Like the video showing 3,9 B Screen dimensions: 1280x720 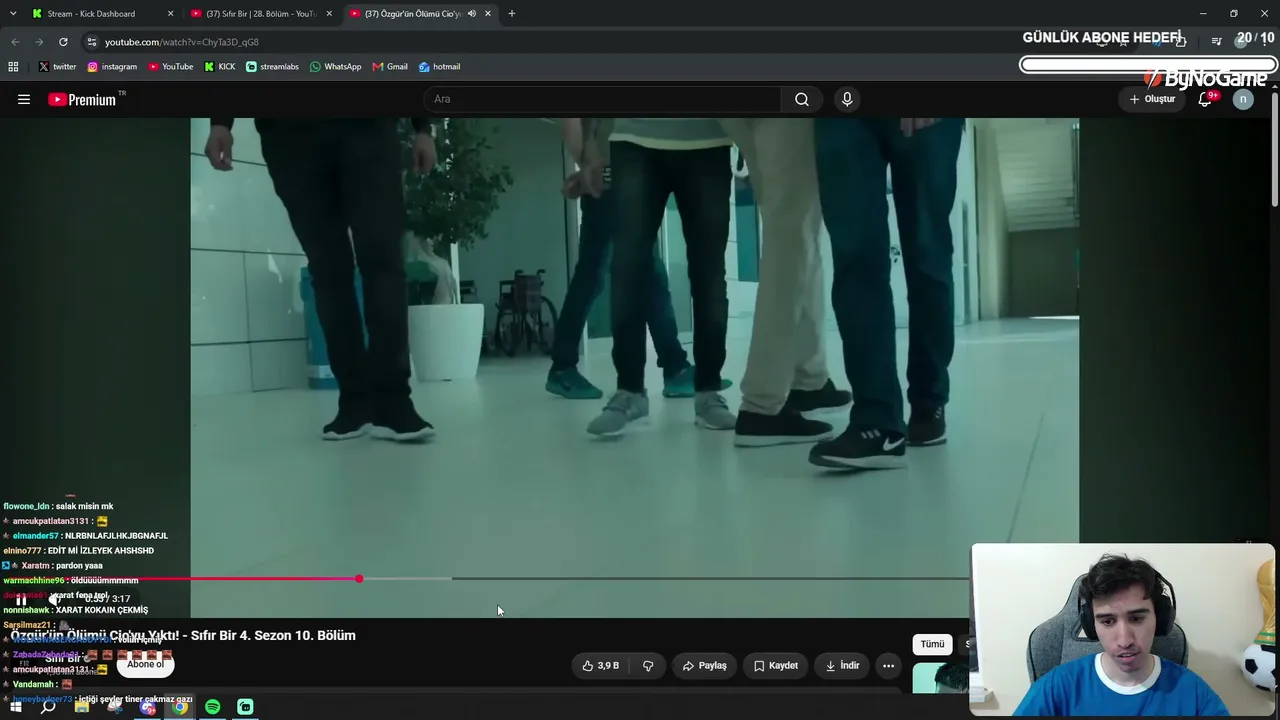[x=600, y=665]
